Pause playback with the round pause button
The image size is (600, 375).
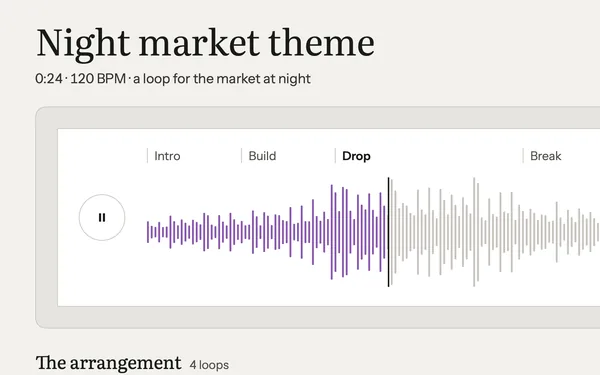[x=102, y=217]
